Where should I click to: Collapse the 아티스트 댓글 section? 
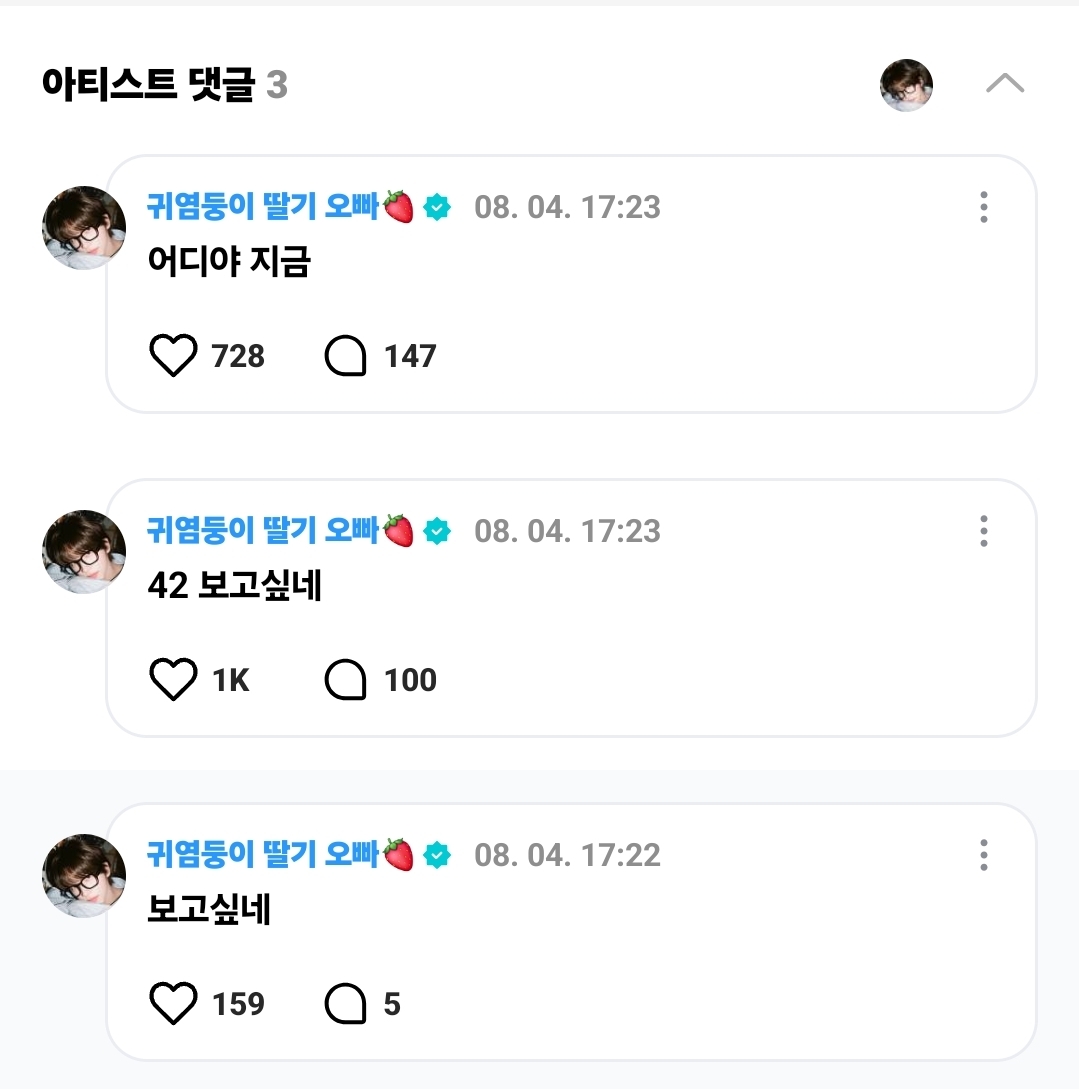(x=1005, y=84)
